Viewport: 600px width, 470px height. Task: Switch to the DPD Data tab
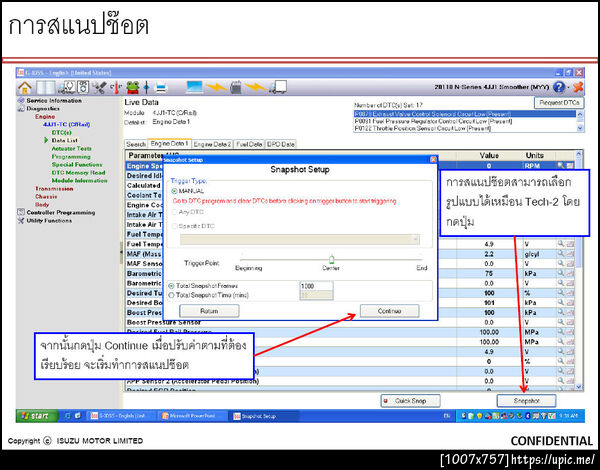pyautogui.click(x=280, y=144)
